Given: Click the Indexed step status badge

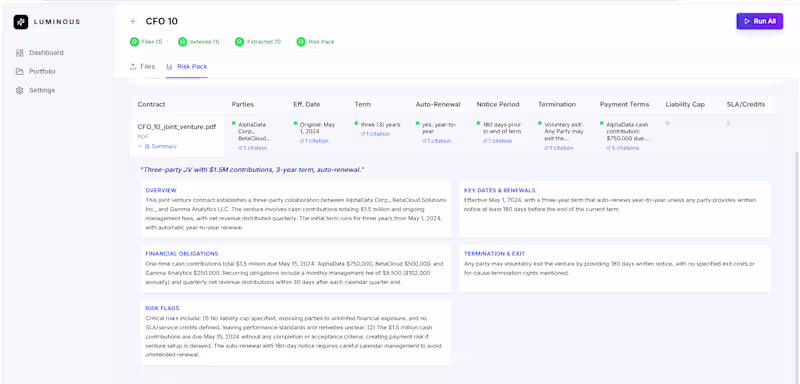Looking at the screenshot, I should click(199, 42).
